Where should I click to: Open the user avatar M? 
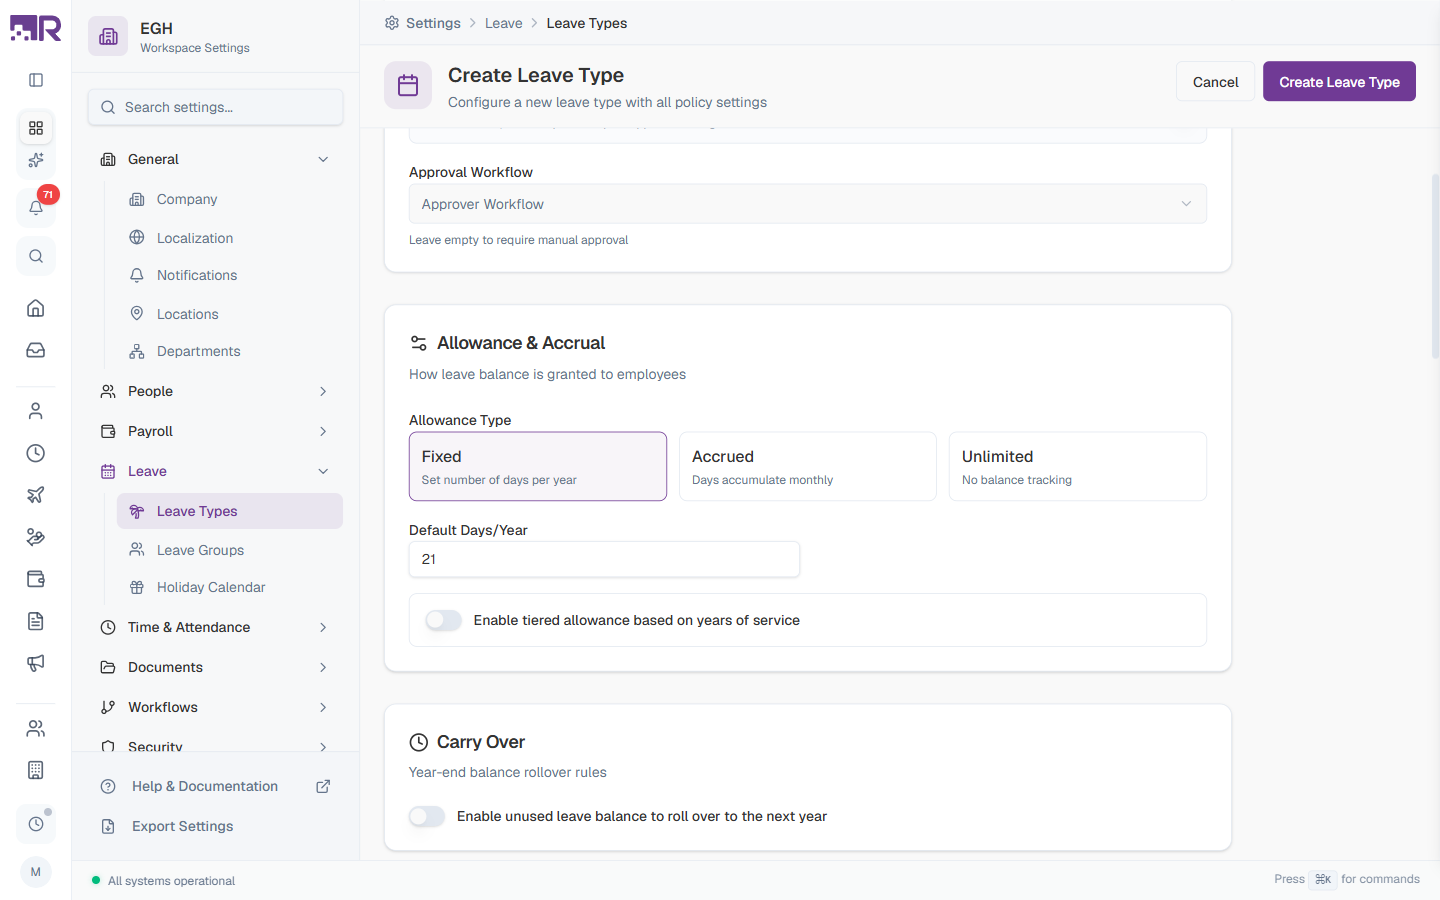(36, 872)
